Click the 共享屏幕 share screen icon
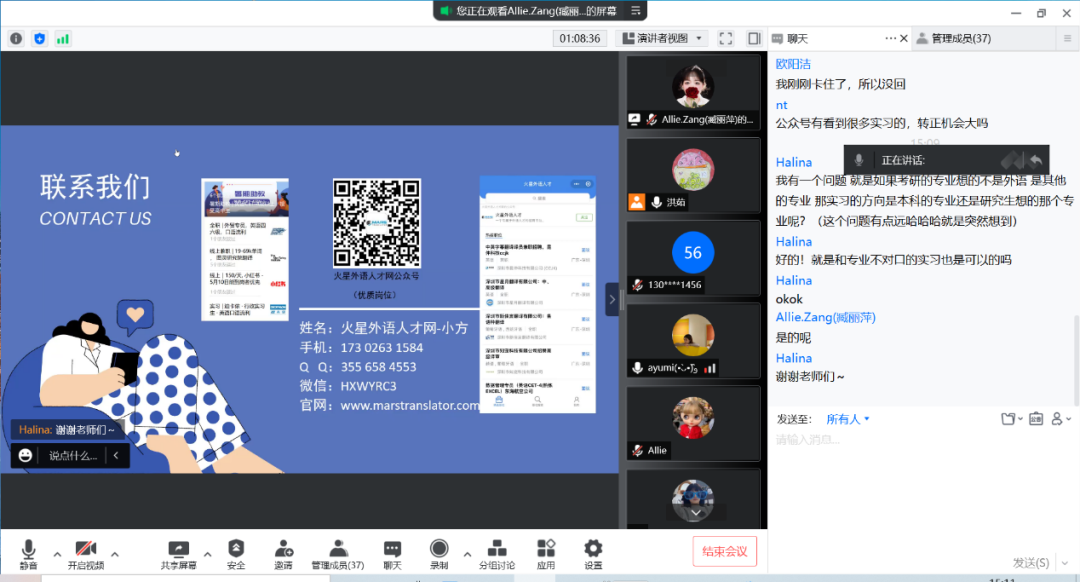Viewport: 1080px width, 582px height. (178, 549)
